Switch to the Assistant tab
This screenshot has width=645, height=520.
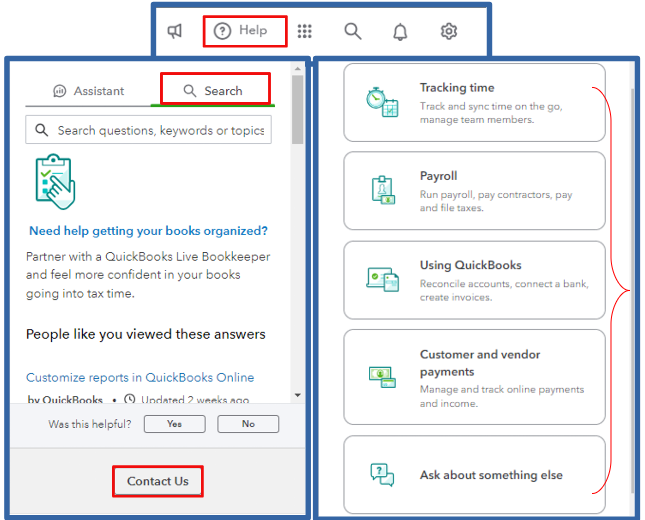88,91
